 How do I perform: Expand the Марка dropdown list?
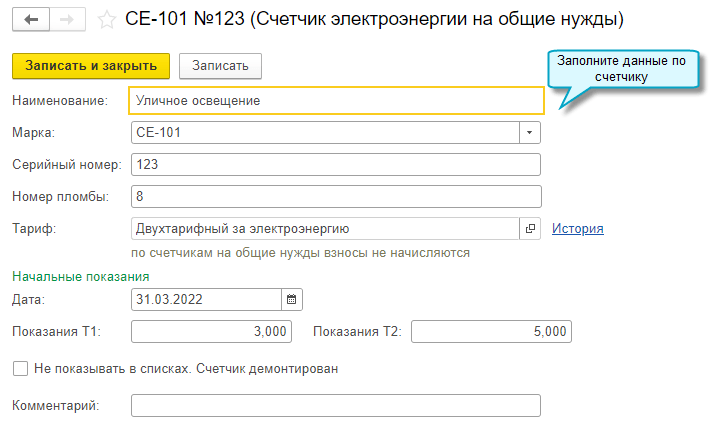point(530,133)
